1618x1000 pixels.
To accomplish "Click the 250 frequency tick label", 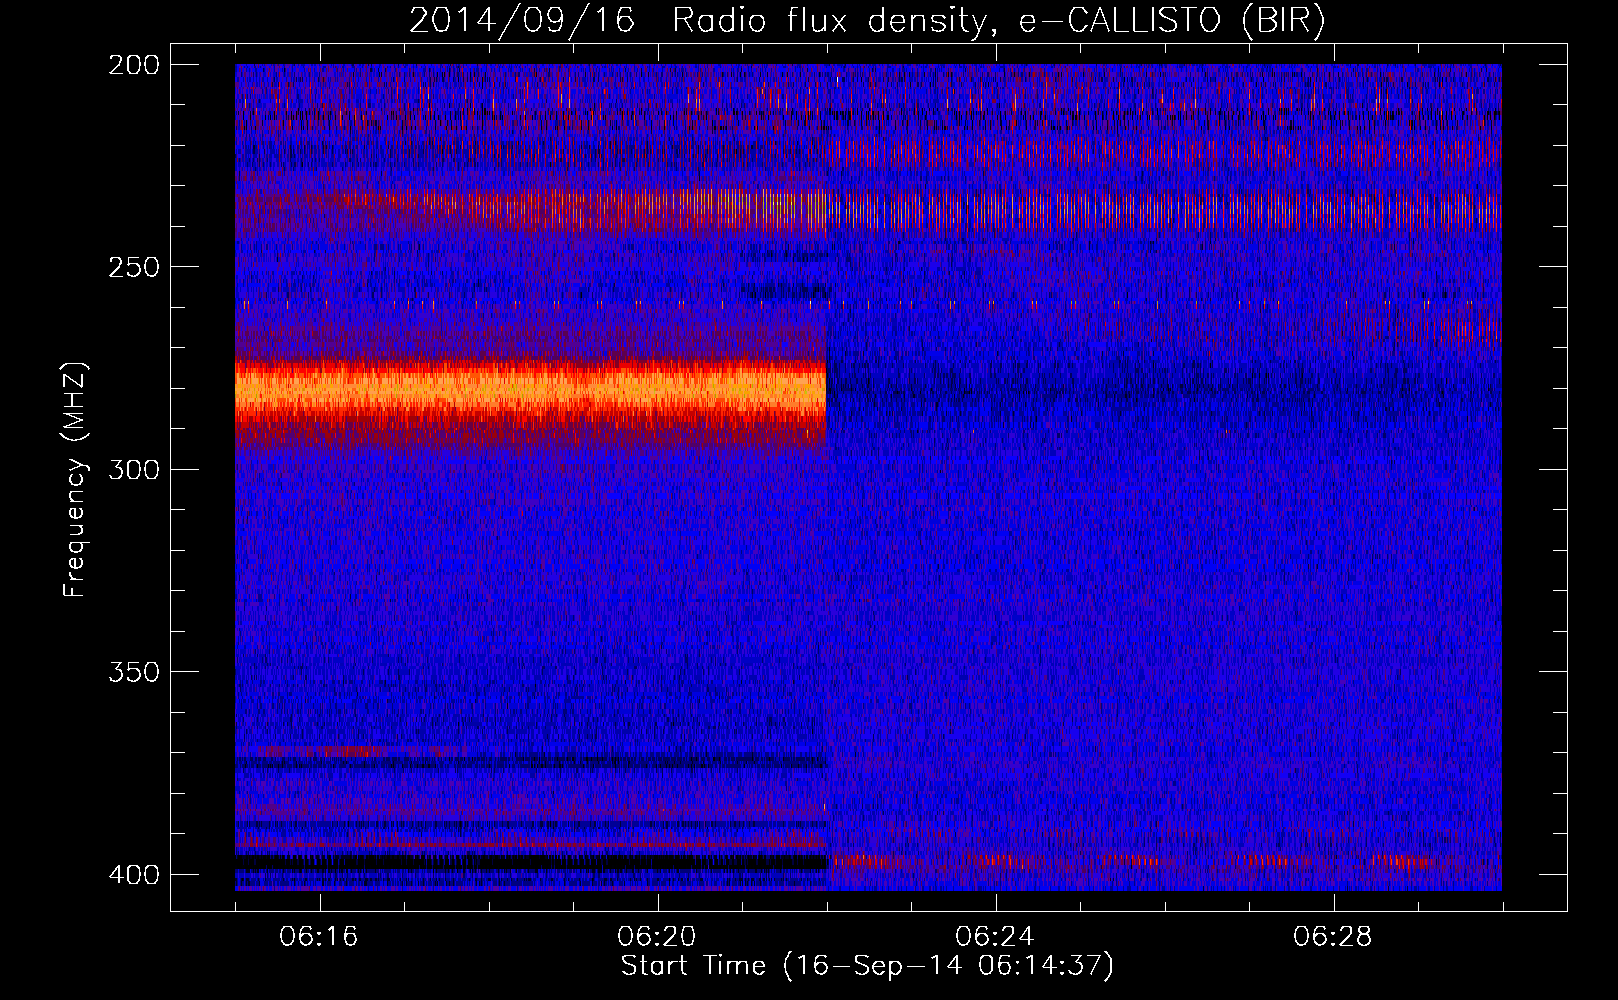I will [133, 267].
